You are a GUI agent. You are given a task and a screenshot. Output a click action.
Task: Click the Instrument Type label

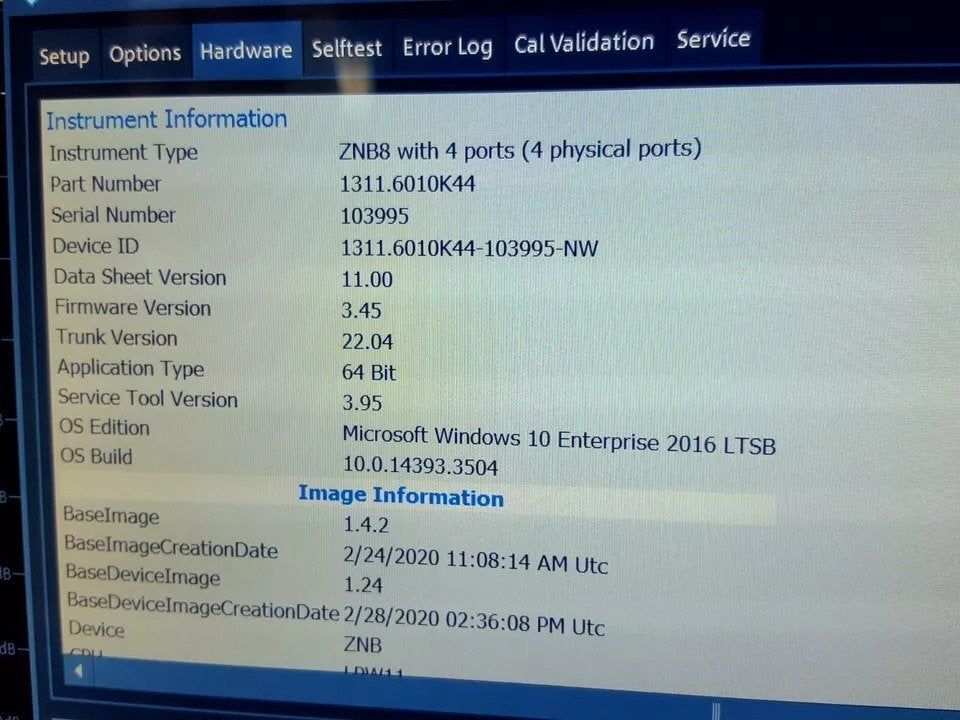[124, 152]
